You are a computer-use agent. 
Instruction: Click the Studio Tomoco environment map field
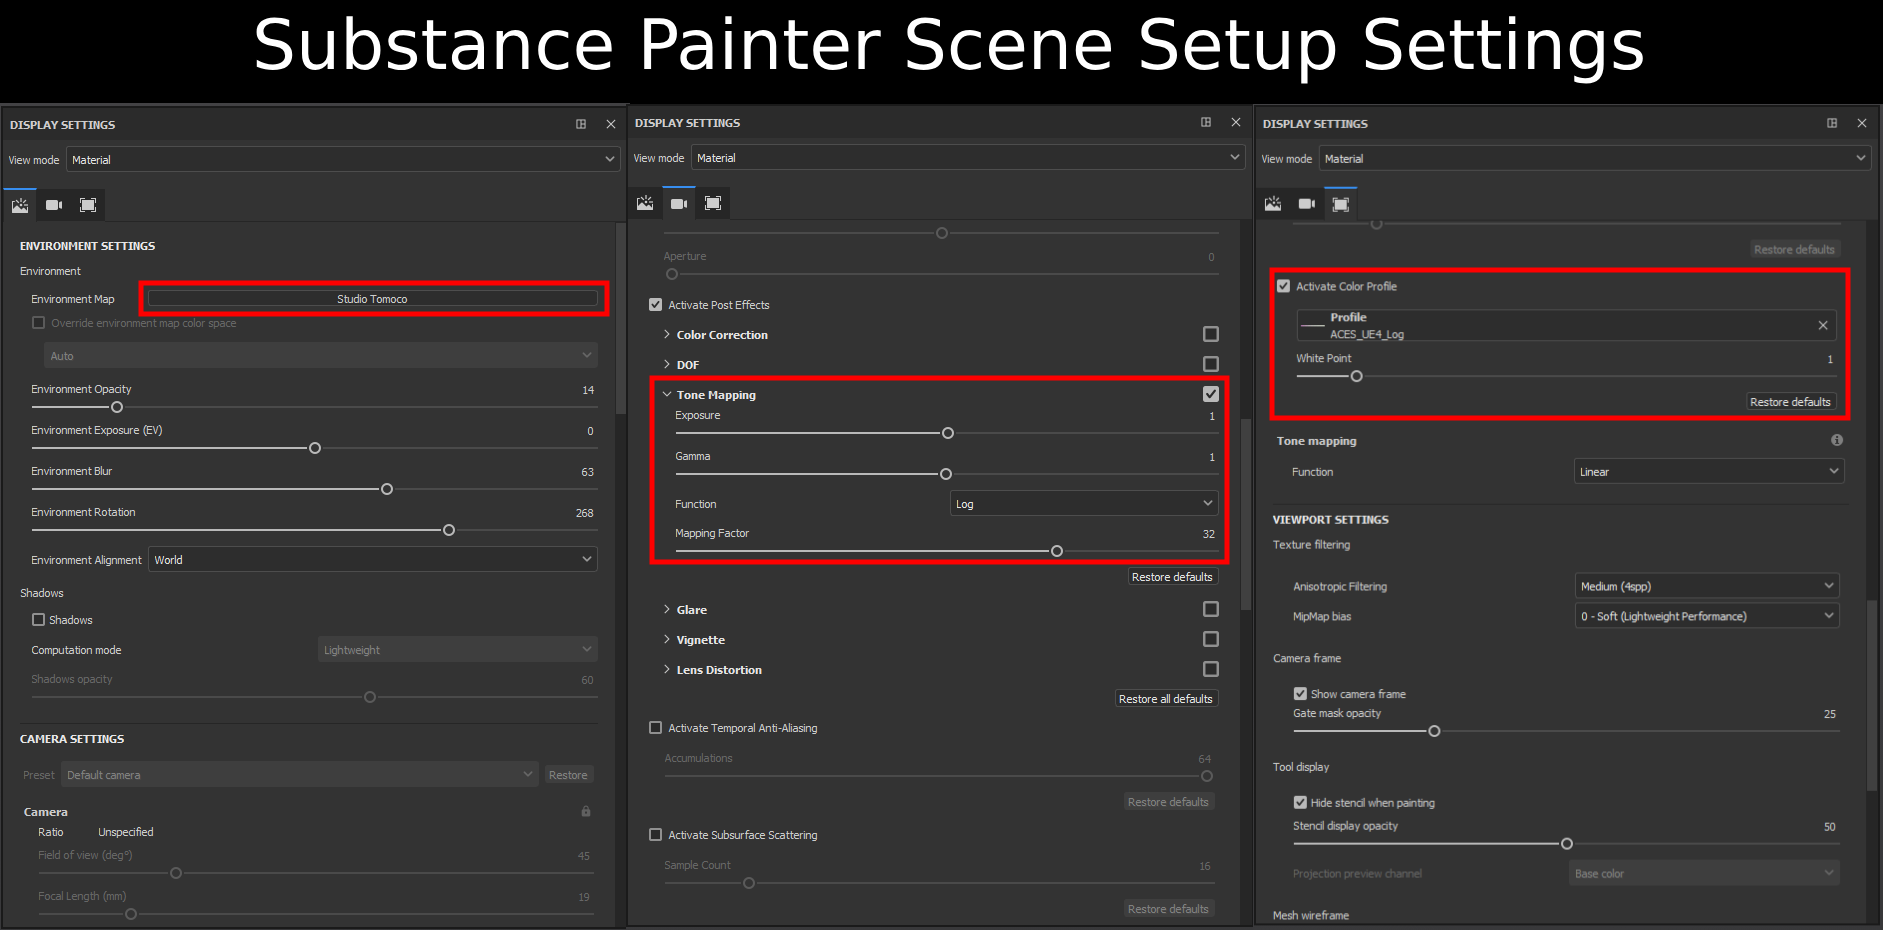pyautogui.click(x=372, y=298)
